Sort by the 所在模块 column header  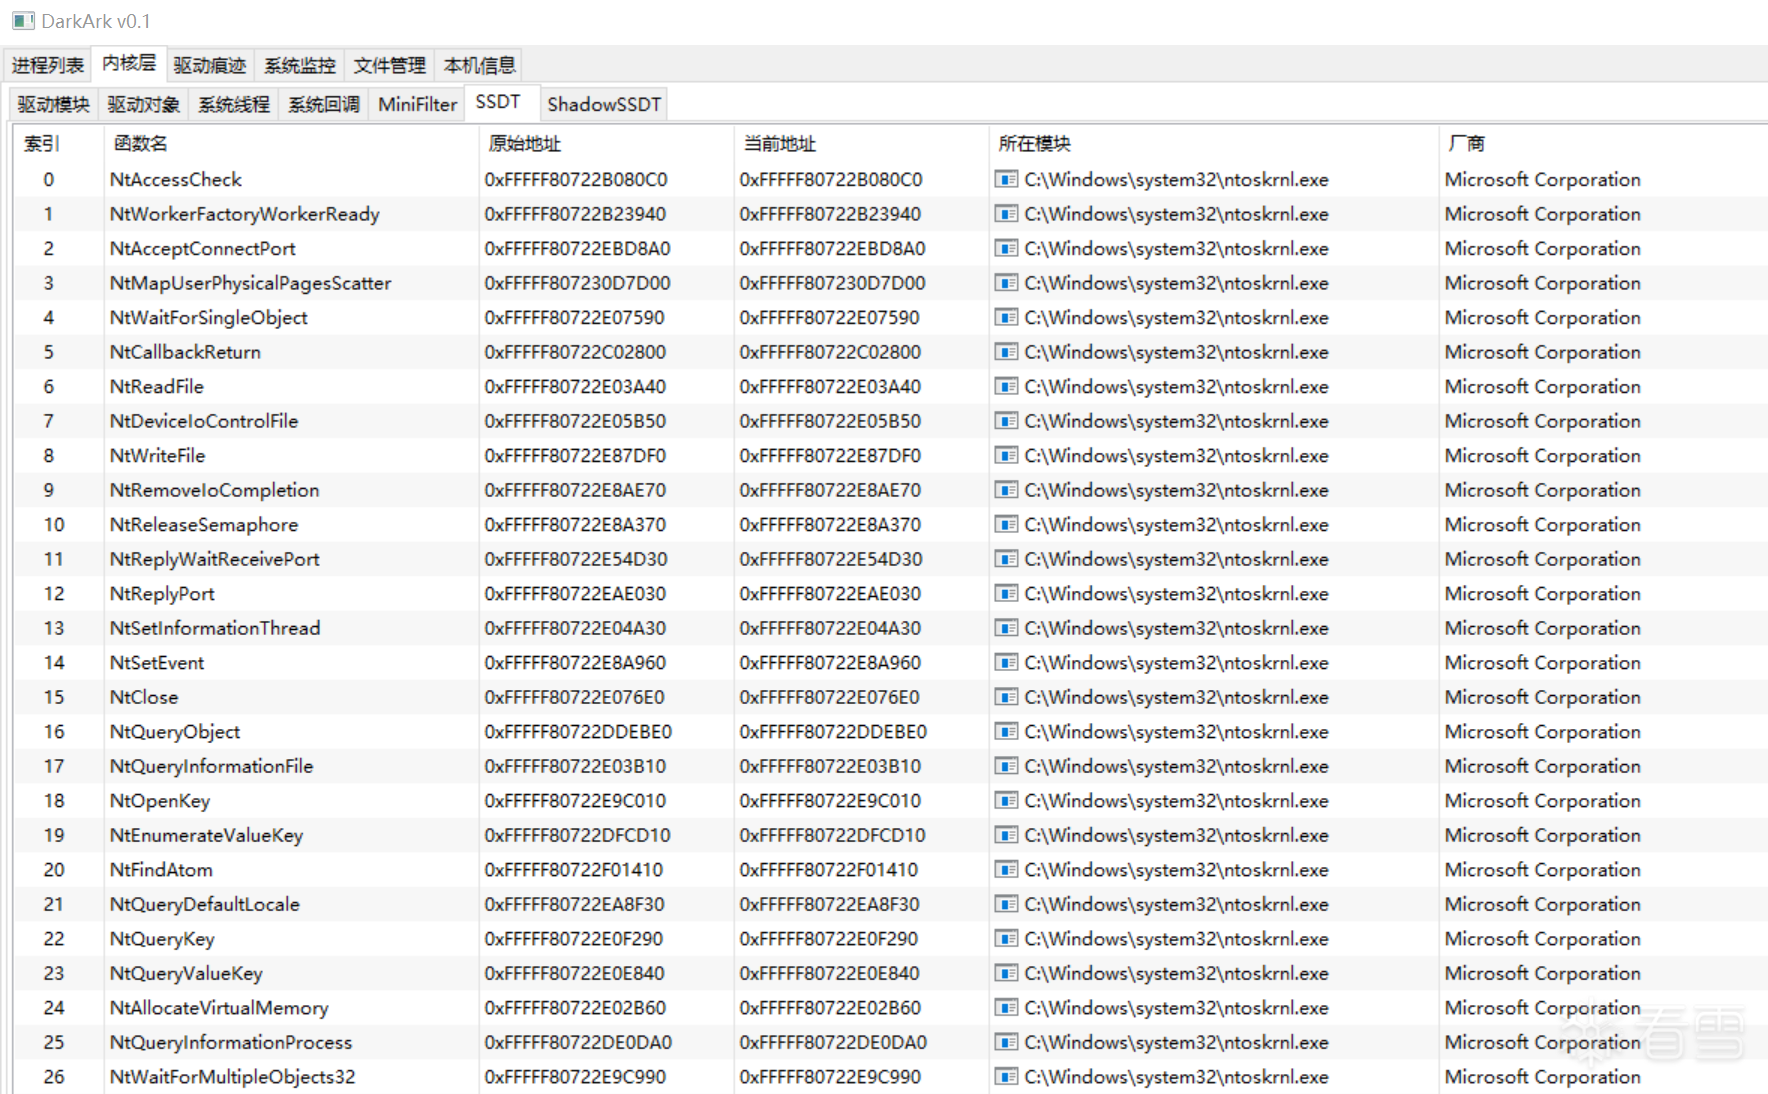(1213, 144)
